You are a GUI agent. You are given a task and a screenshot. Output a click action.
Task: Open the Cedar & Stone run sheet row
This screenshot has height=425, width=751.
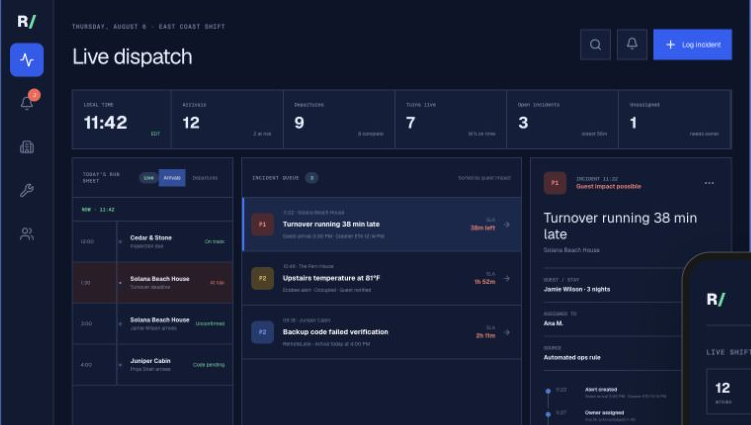point(152,241)
